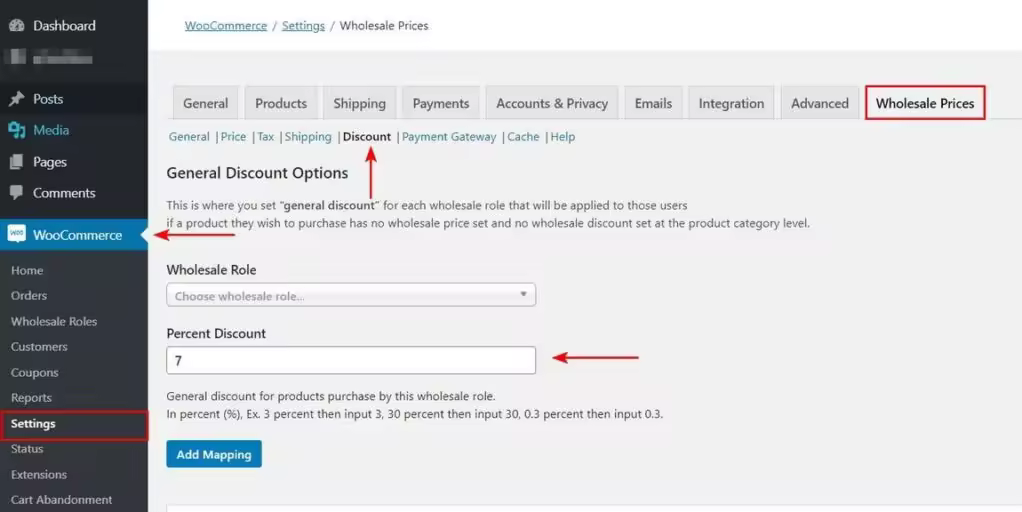
Task: Select the Payments tab
Action: click(x=441, y=103)
